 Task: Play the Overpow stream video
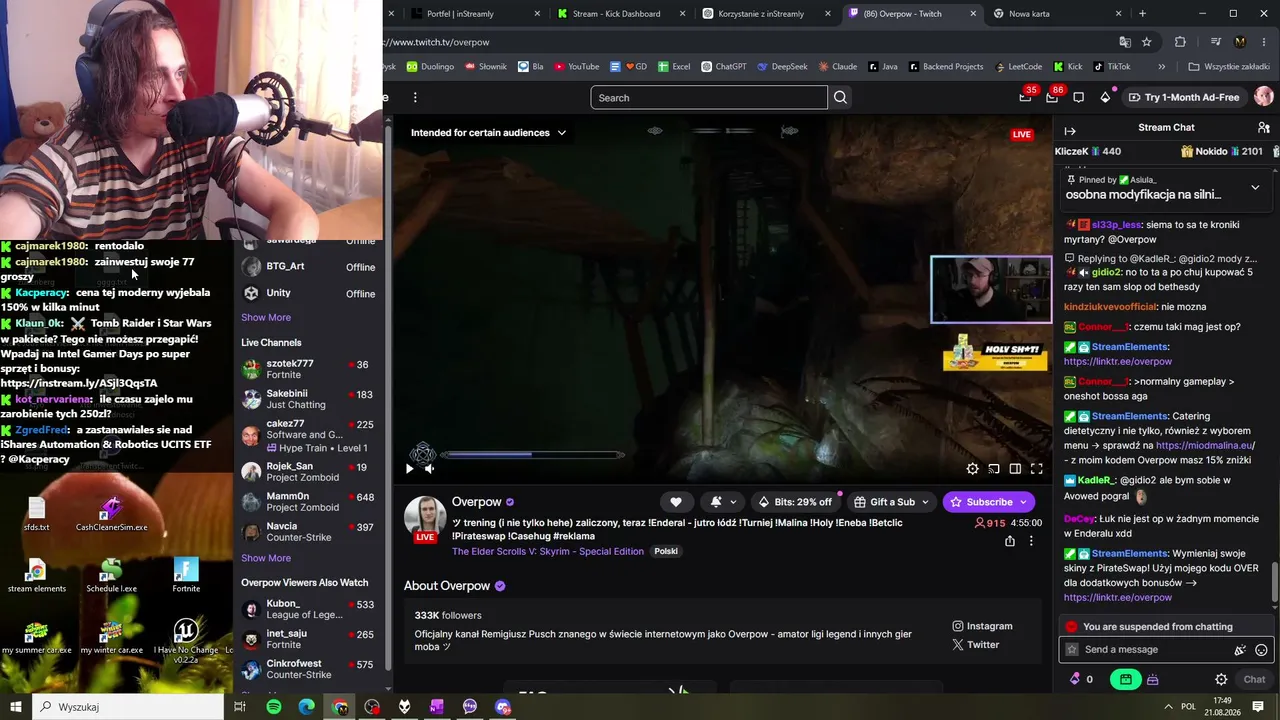pos(409,468)
